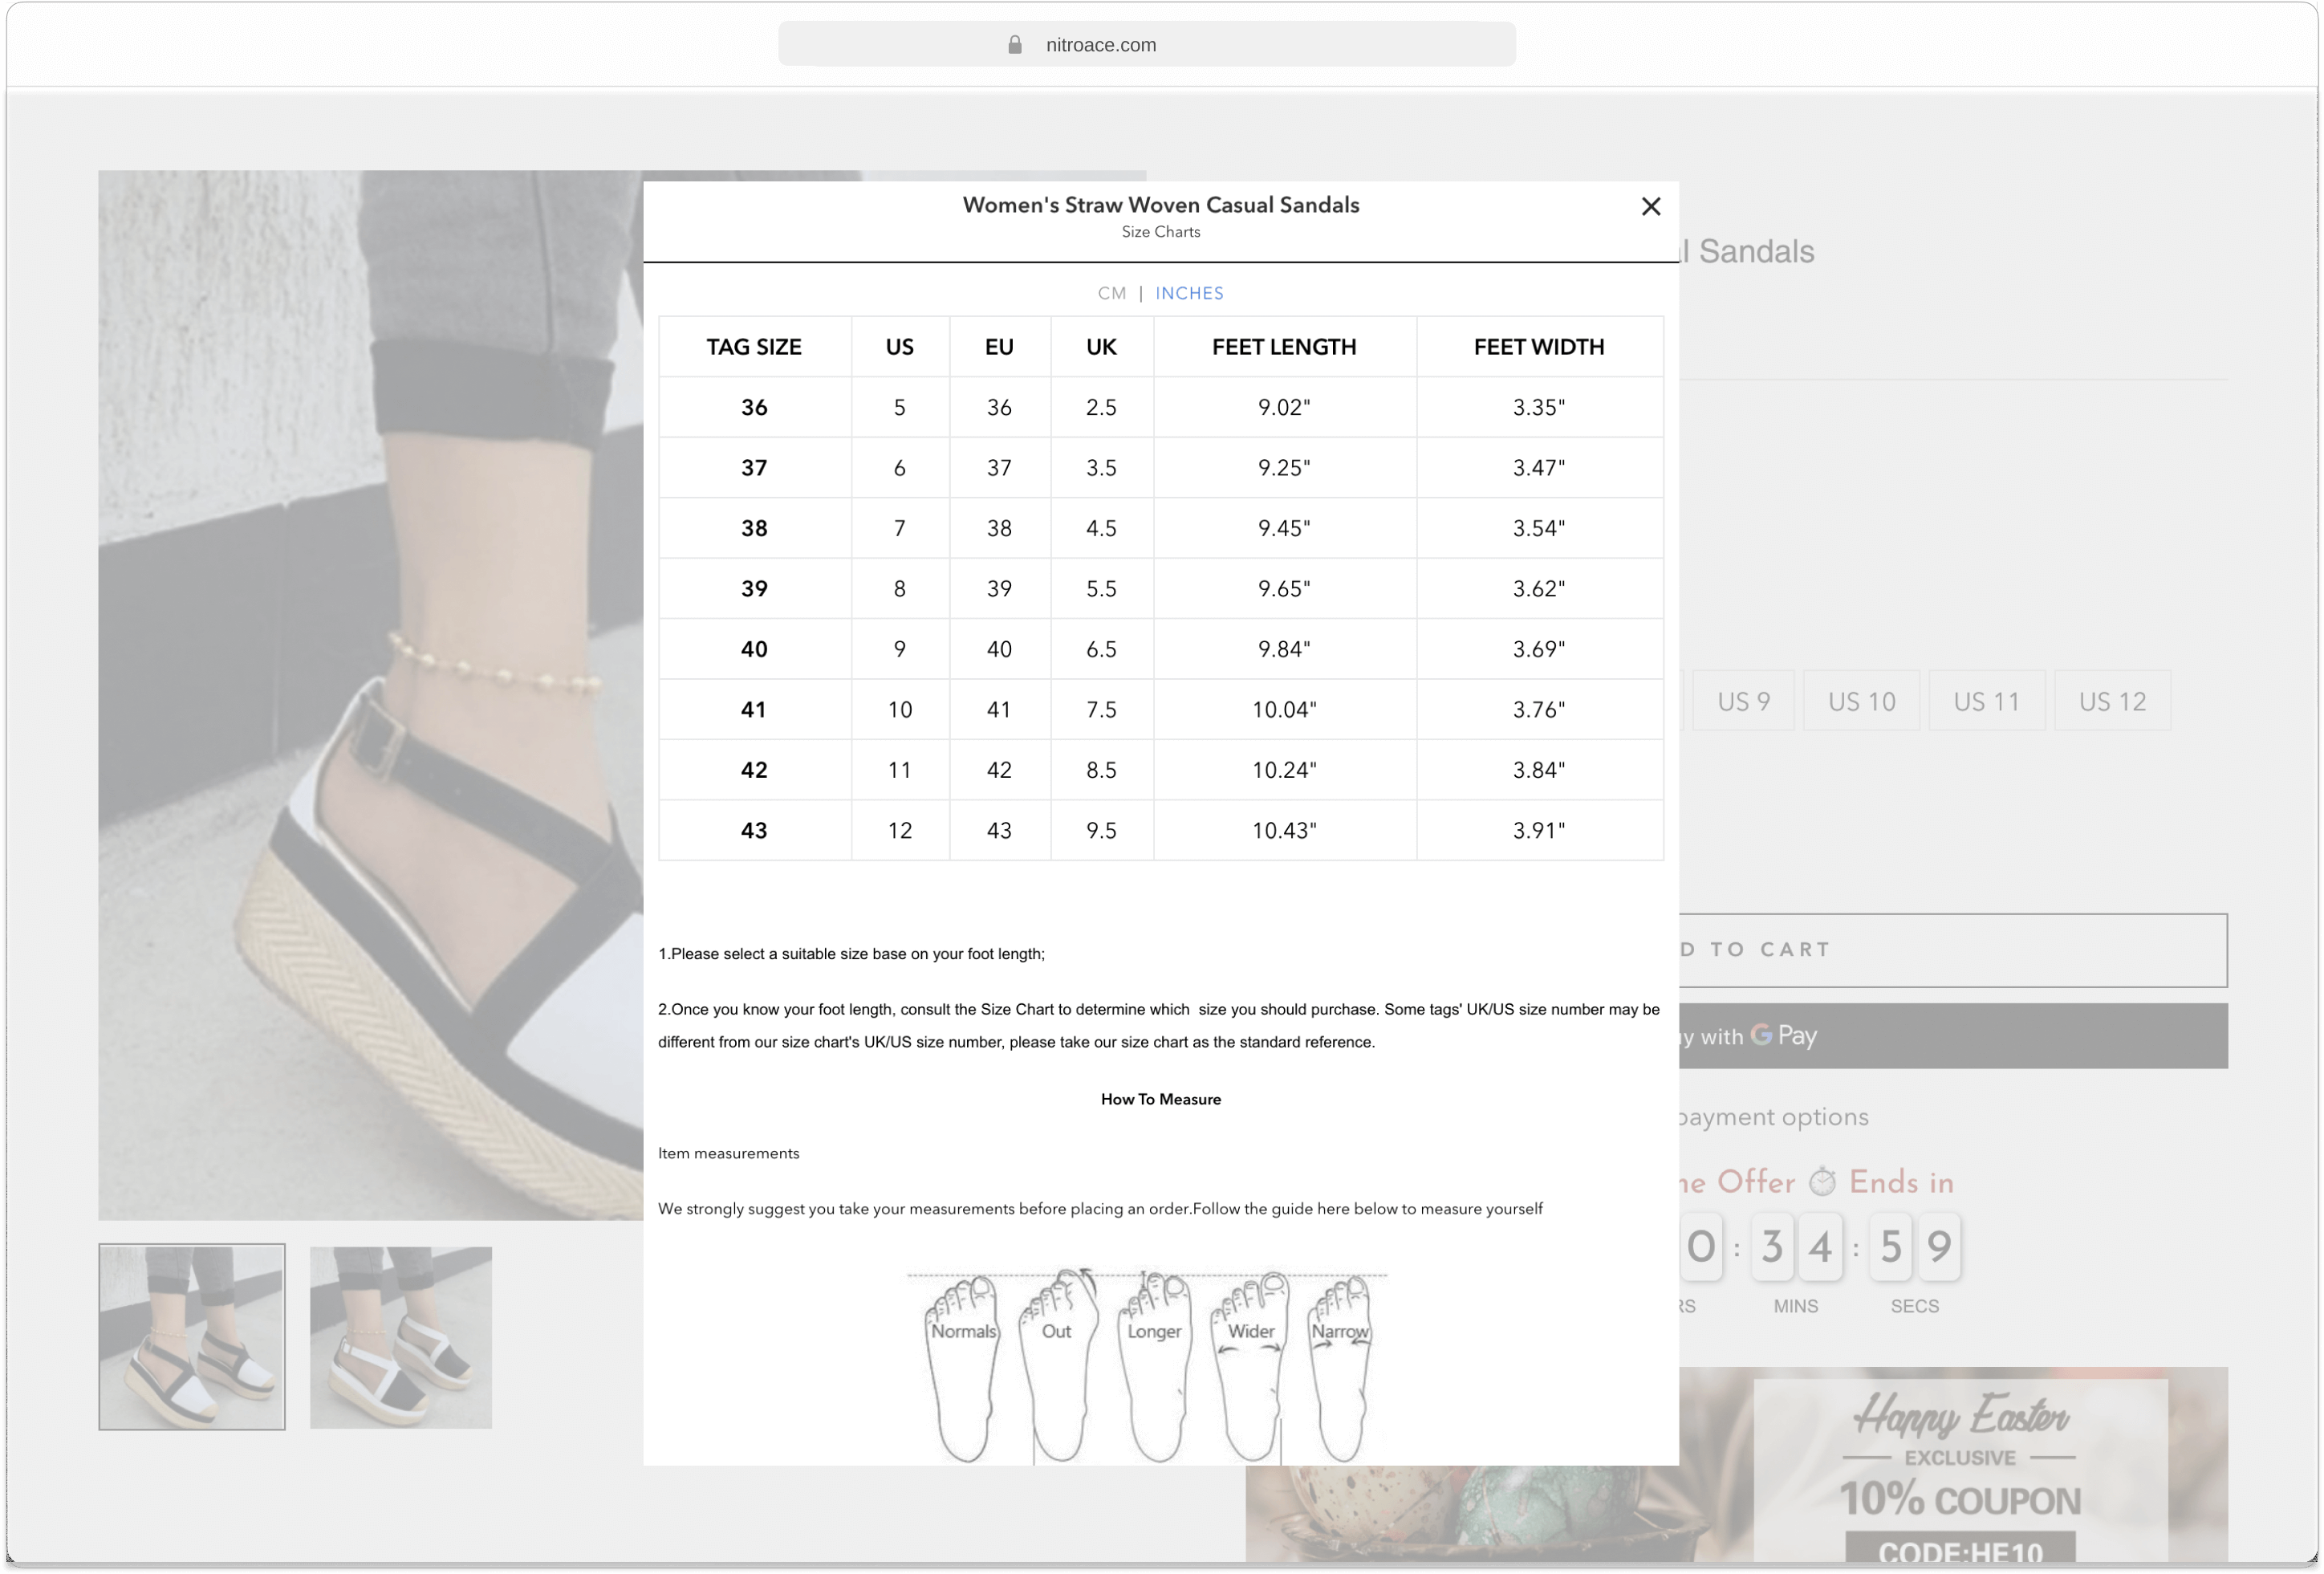The width and height of the screenshot is (2324, 1574).
Task: Switch size chart units to INCHES
Action: pos(1189,293)
